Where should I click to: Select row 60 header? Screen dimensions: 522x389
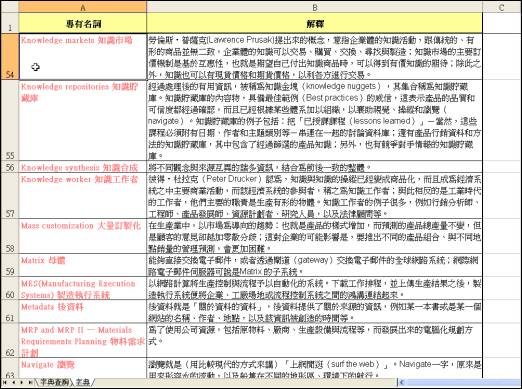10,288
